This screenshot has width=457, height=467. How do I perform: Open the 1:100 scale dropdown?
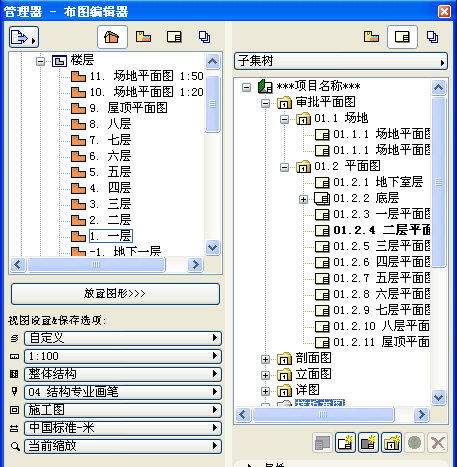point(123,356)
